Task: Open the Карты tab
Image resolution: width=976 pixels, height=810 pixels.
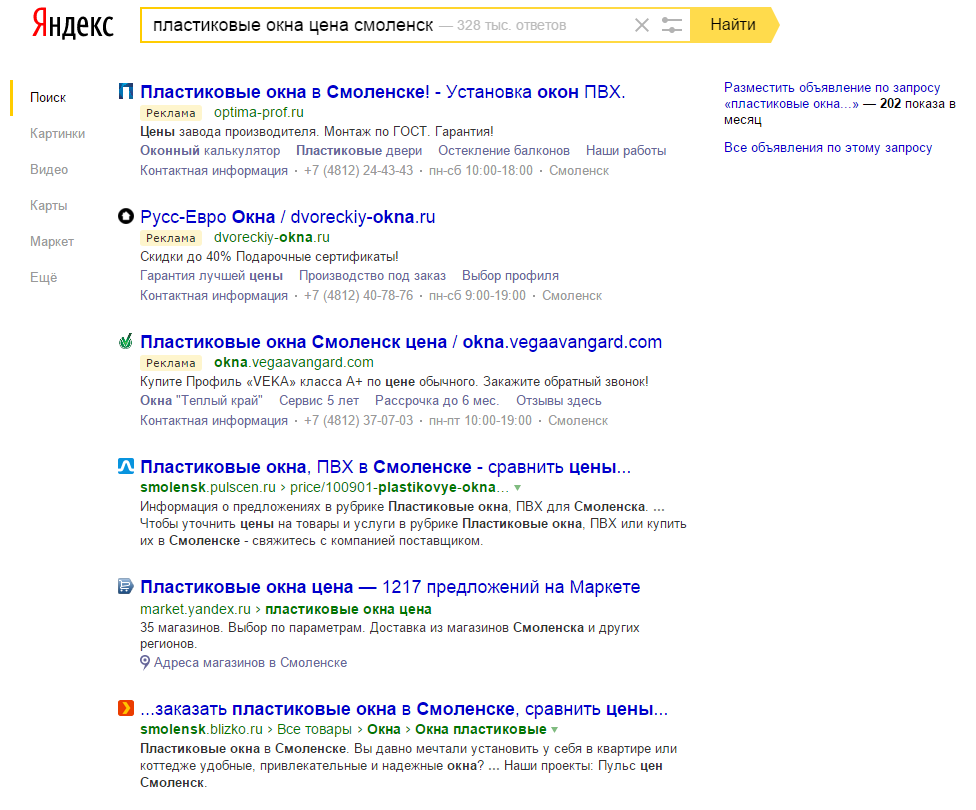Action: (49, 206)
